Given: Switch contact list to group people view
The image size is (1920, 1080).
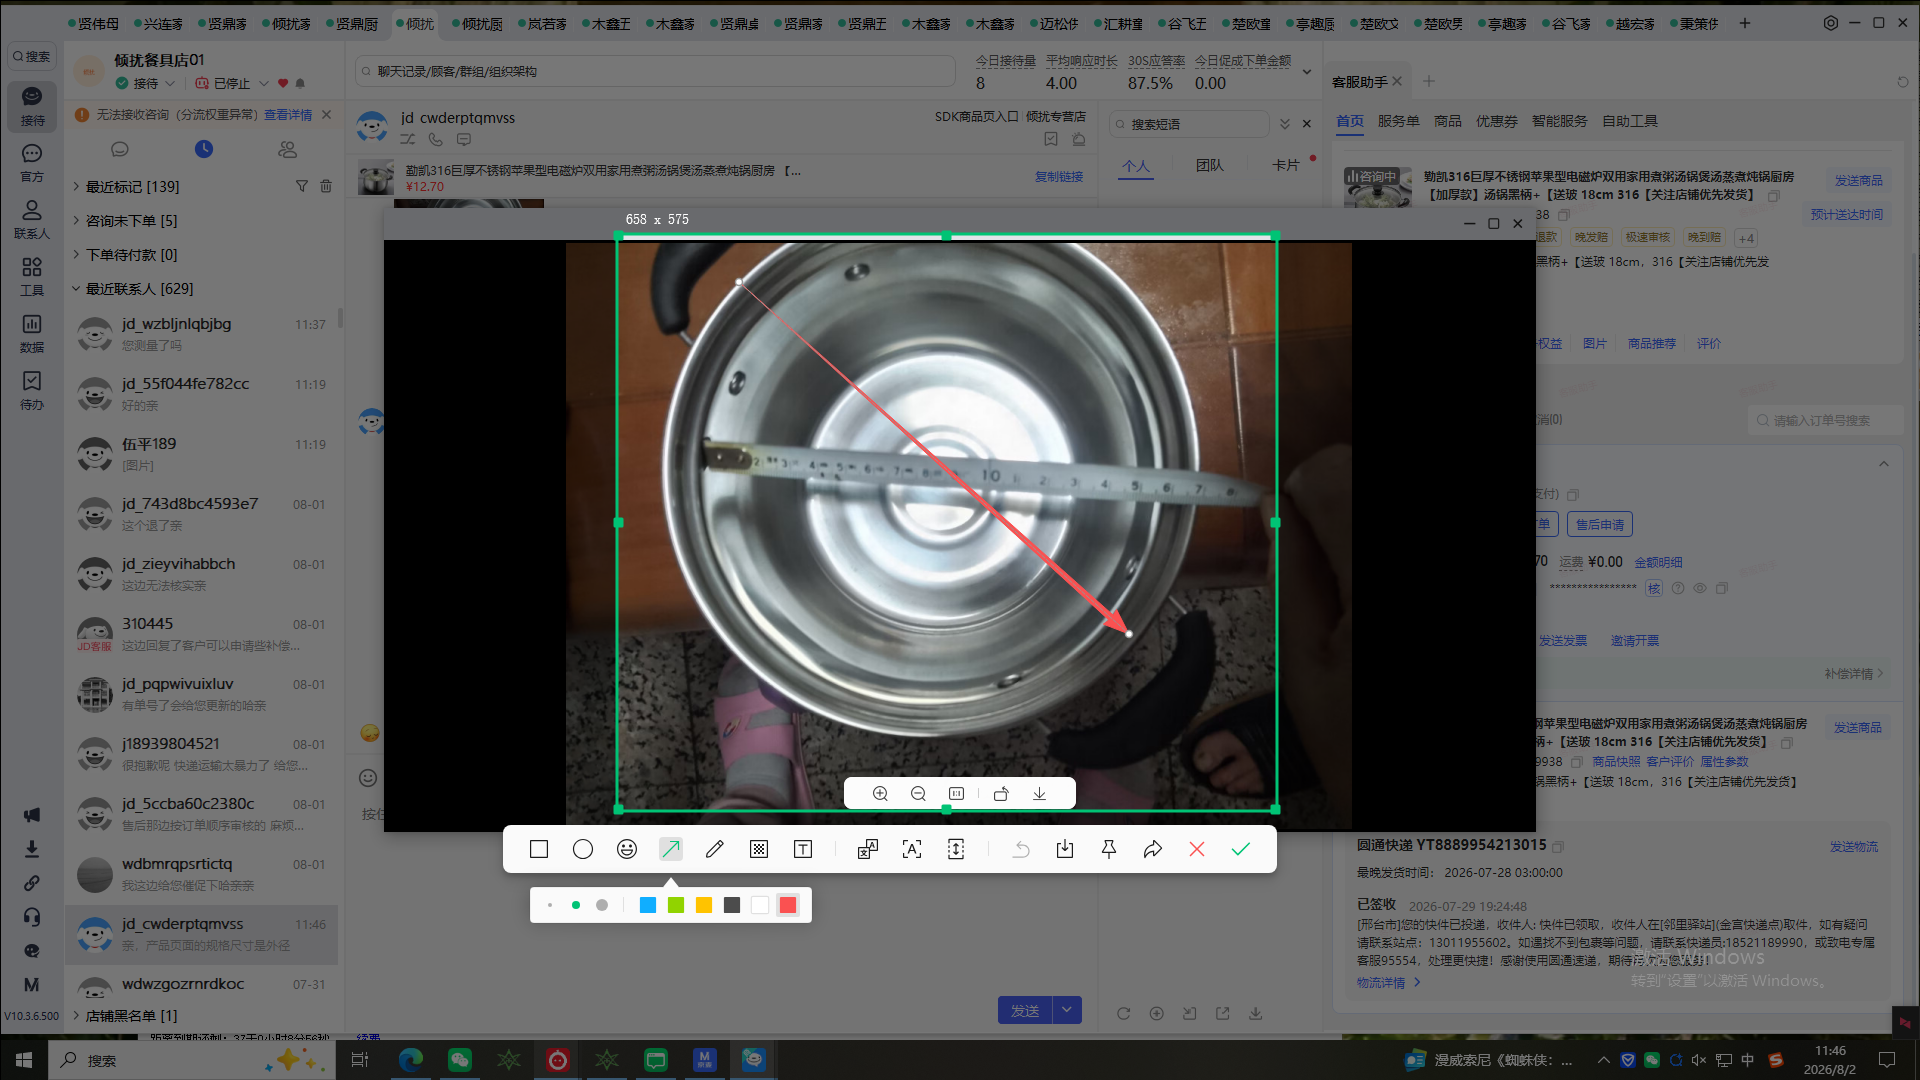Looking at the screenshot, I should [288, 149].
